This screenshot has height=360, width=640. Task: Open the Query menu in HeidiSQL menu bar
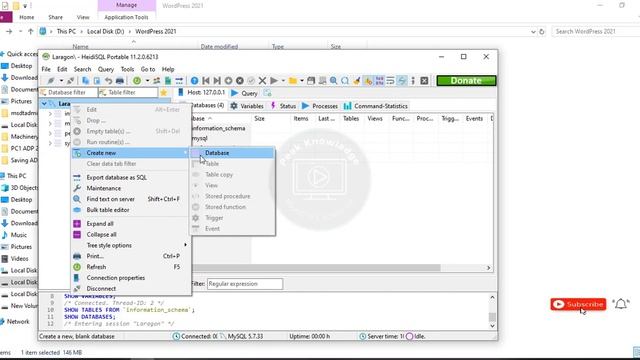pyautogui.click(x=106, y=69)
